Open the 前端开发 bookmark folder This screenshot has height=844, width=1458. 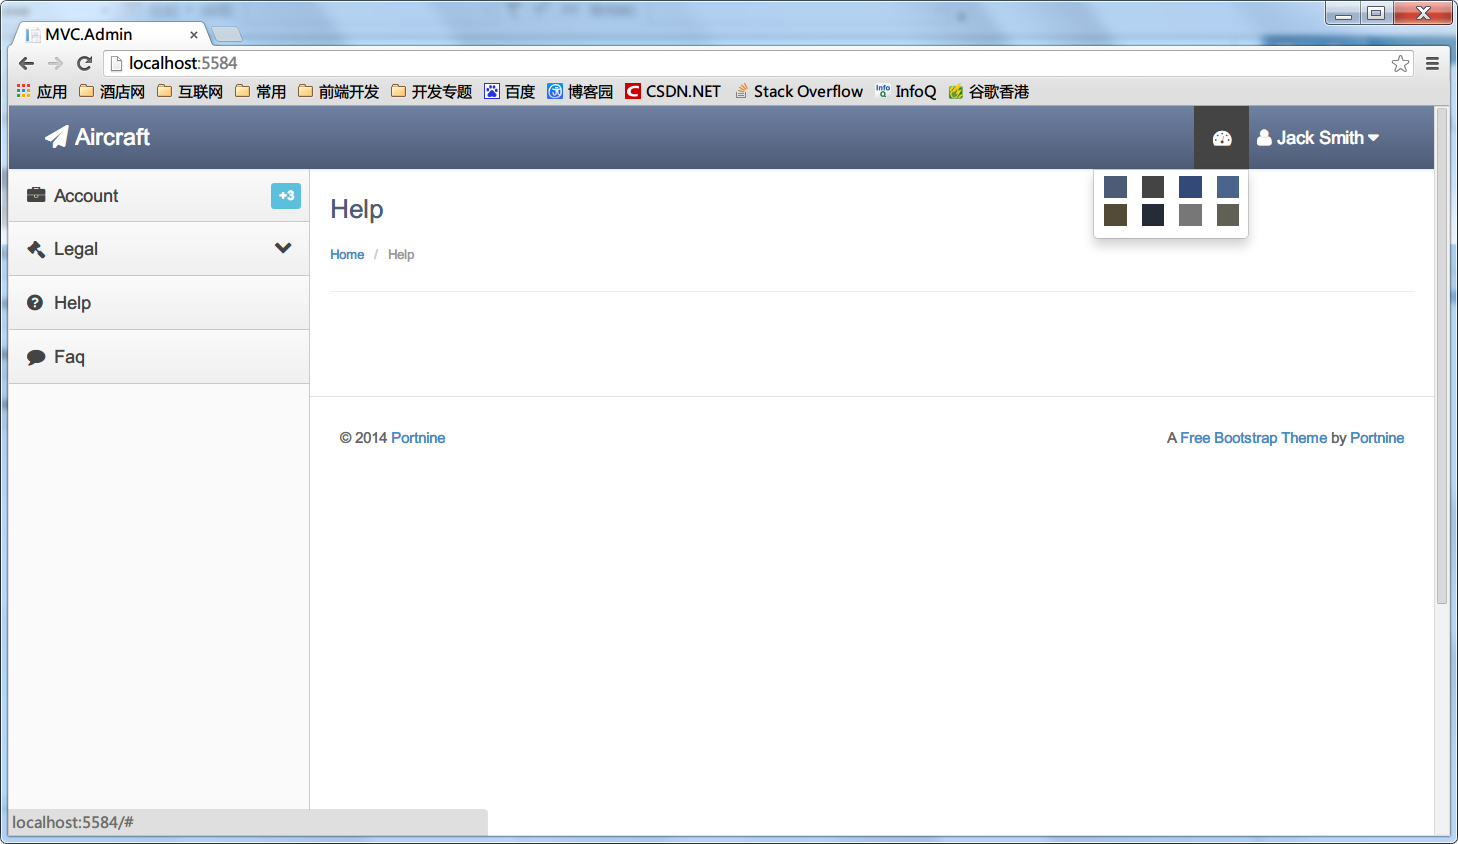pos(339,91)
